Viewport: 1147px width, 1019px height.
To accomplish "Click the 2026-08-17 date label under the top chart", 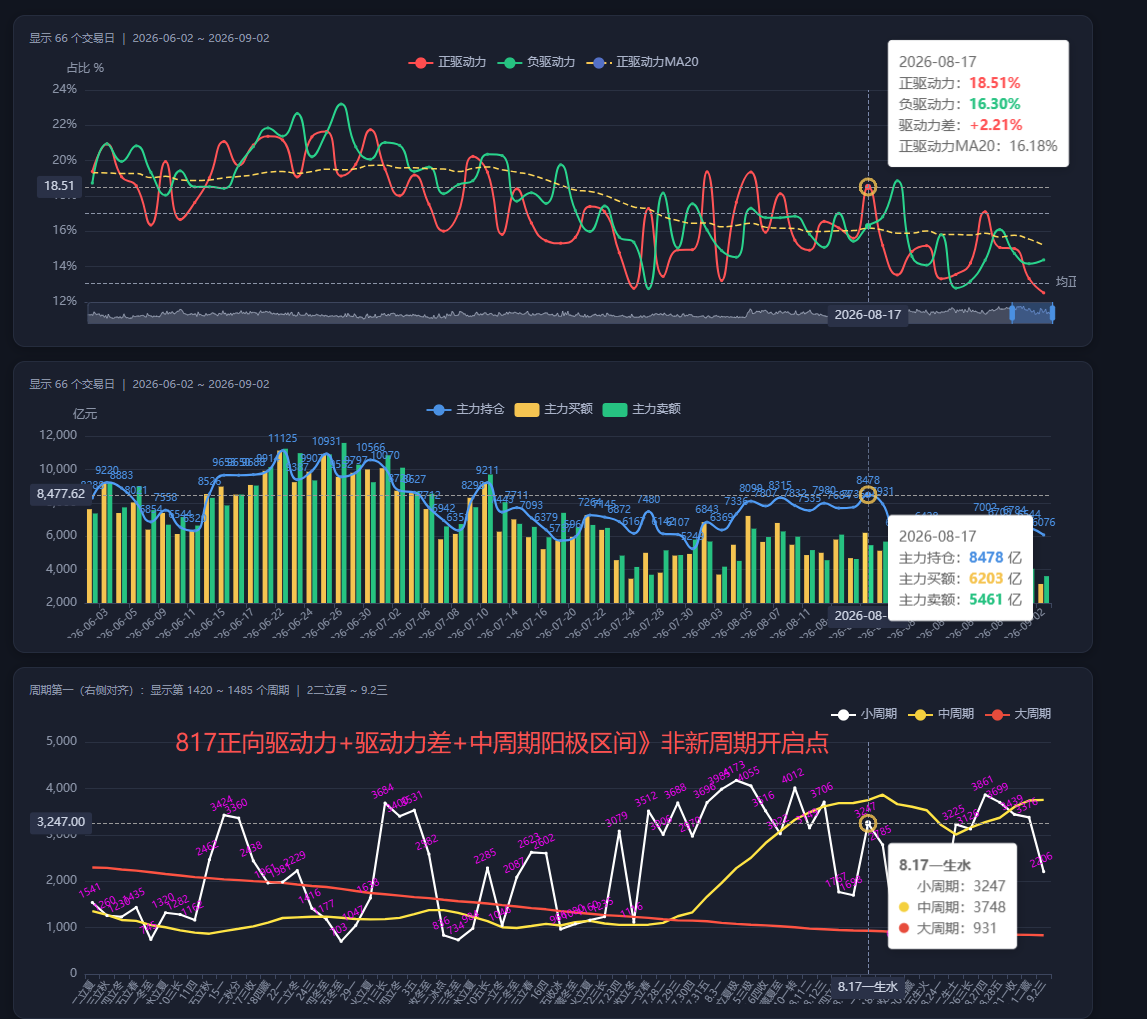I will (x=868, y=315).
